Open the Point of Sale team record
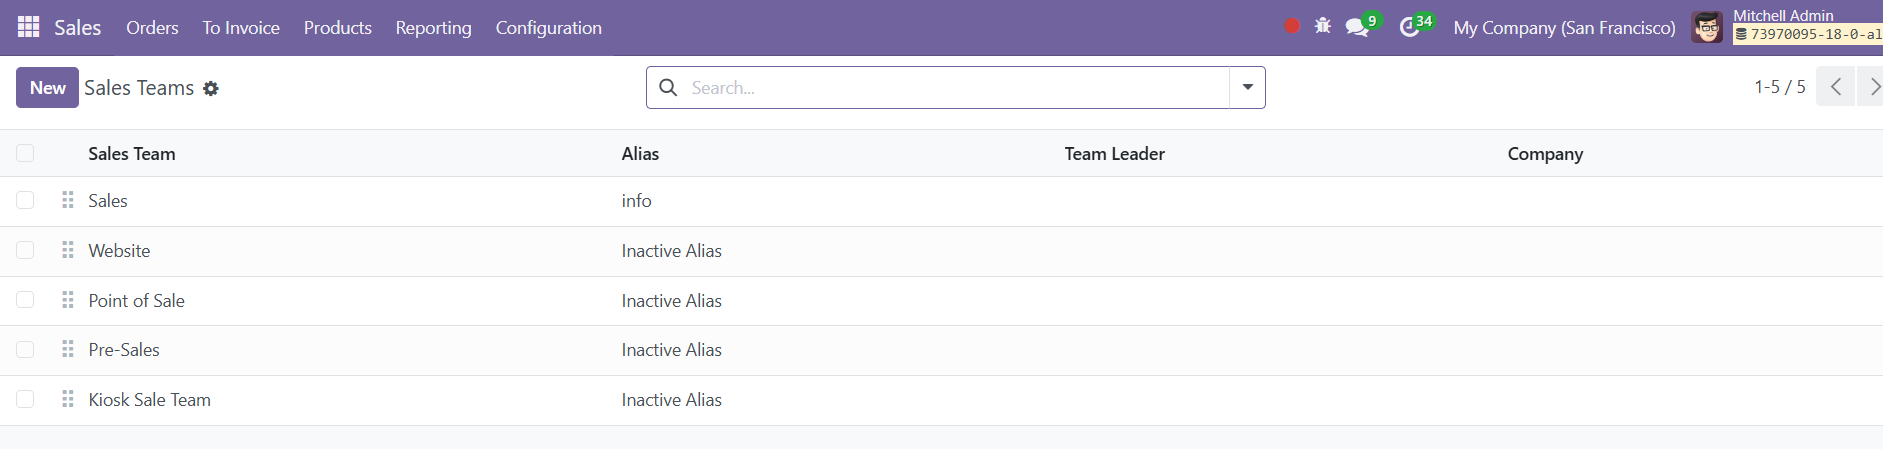 pos(136,301)
